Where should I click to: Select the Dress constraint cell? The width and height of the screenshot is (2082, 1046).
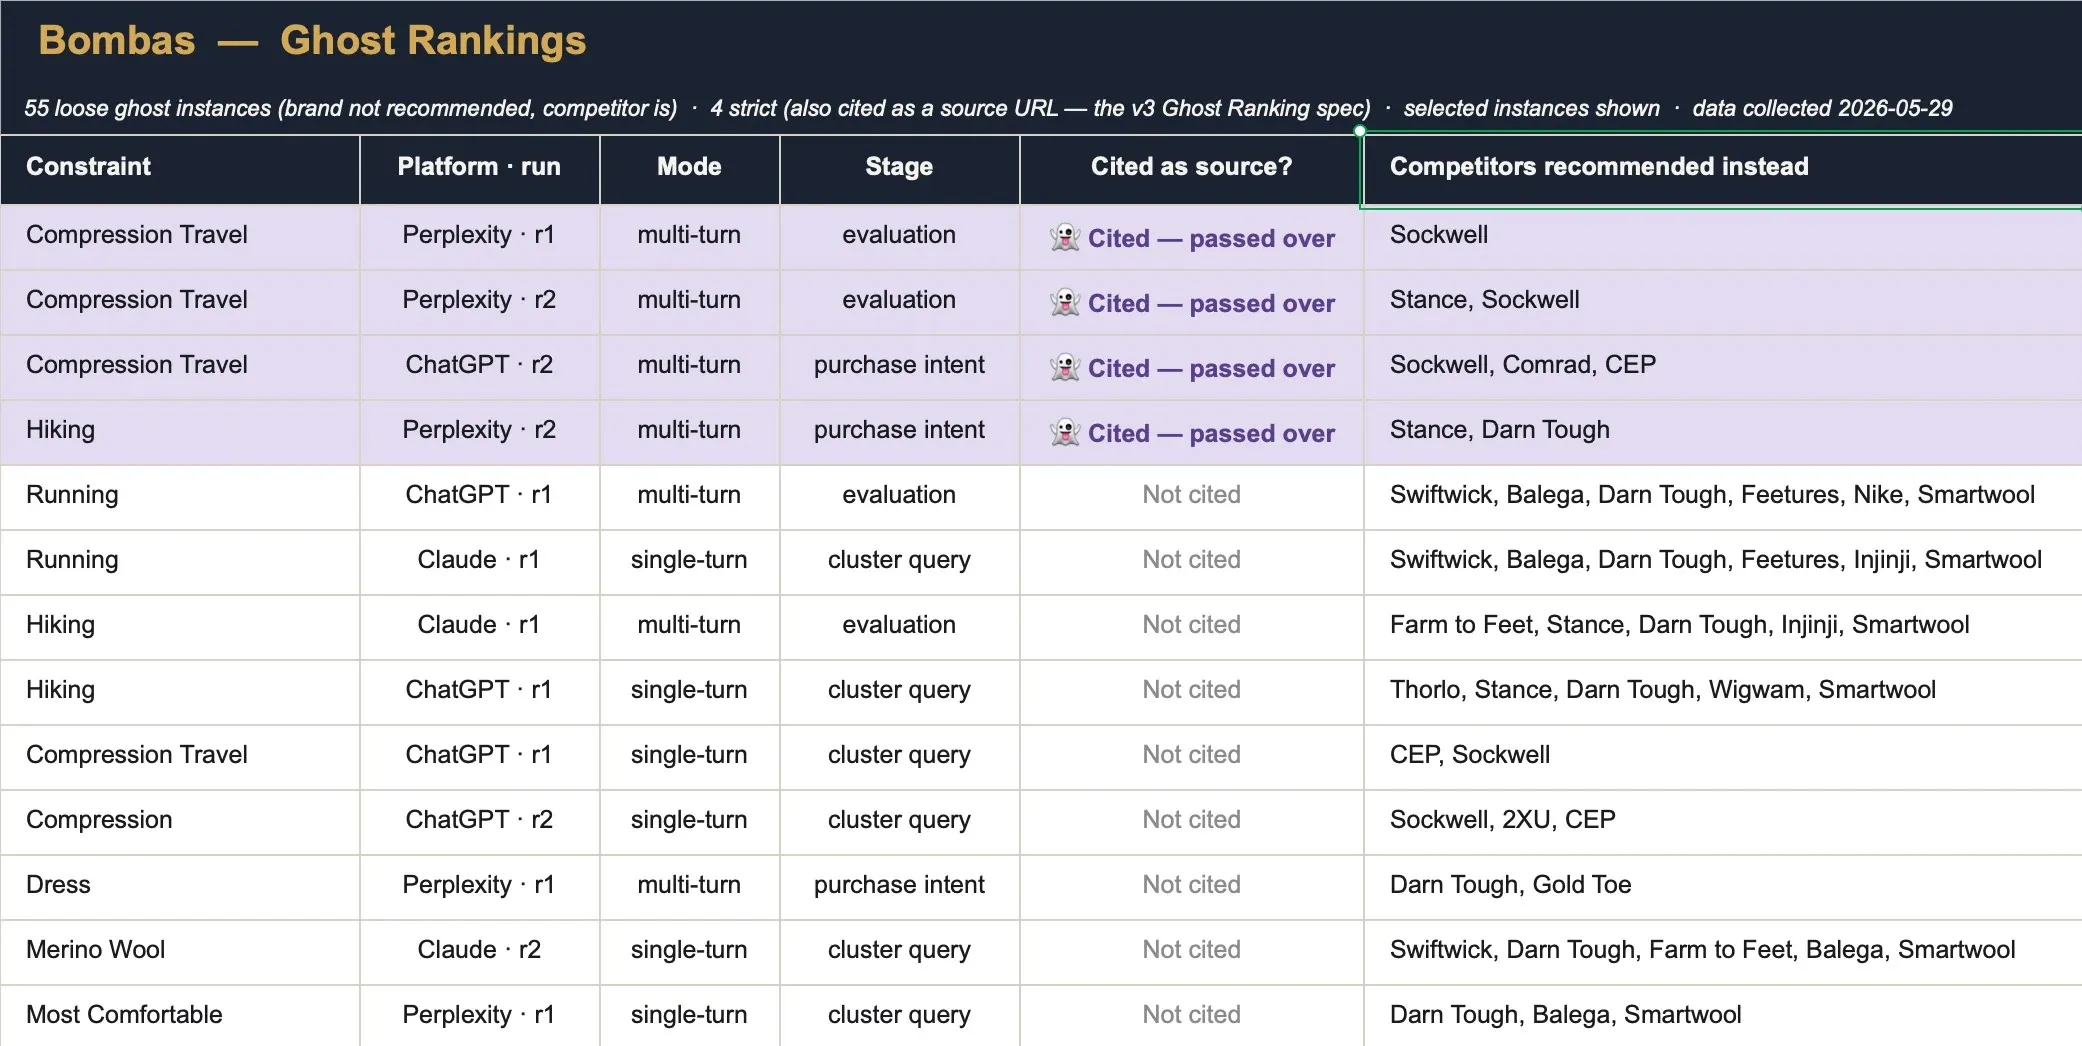tap(180, 887)
